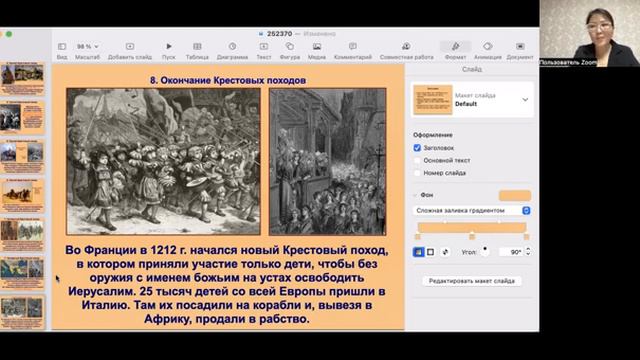Click the reverse gradient direction icon
The image size is (640, 360).
click(x=445, y=252)
